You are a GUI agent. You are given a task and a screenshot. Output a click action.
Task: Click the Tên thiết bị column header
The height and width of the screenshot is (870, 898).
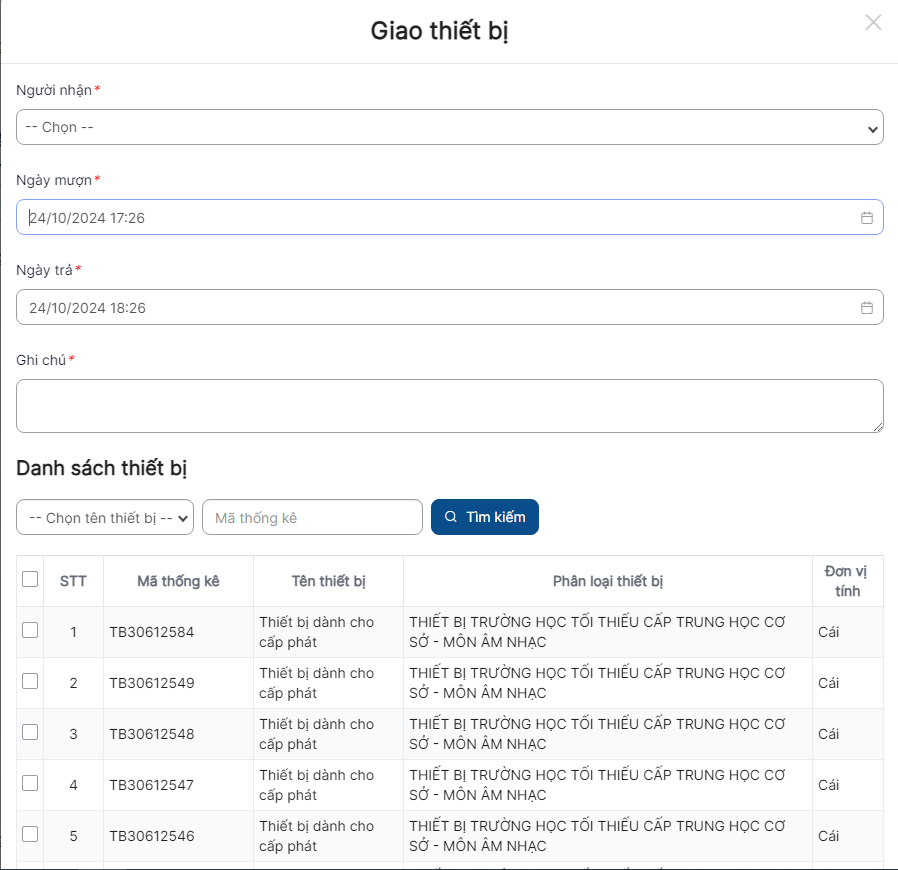(x=328, y=581)
